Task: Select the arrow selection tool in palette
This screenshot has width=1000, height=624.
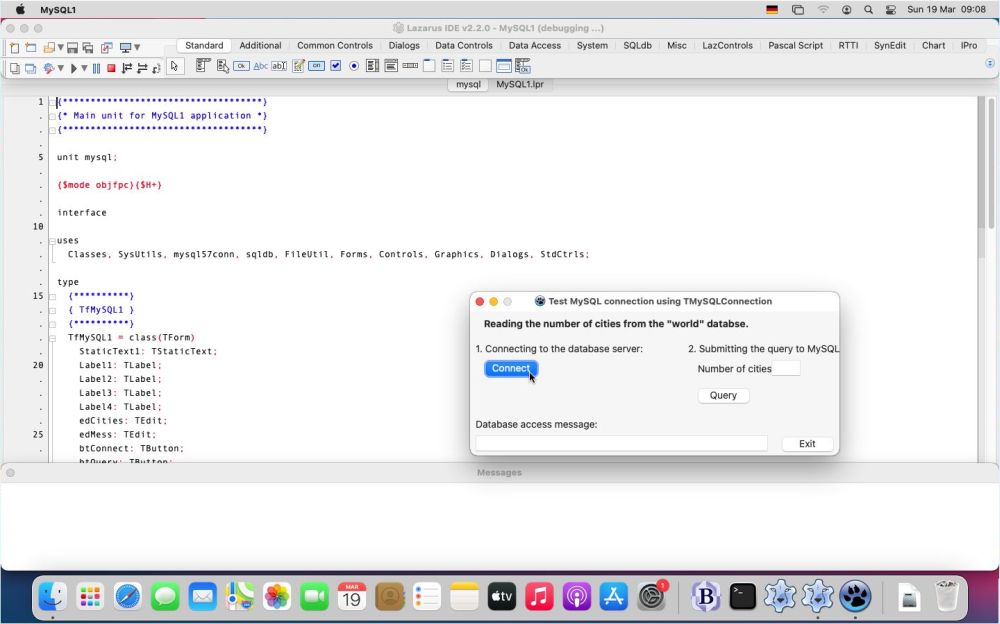Action: point(175,66)
